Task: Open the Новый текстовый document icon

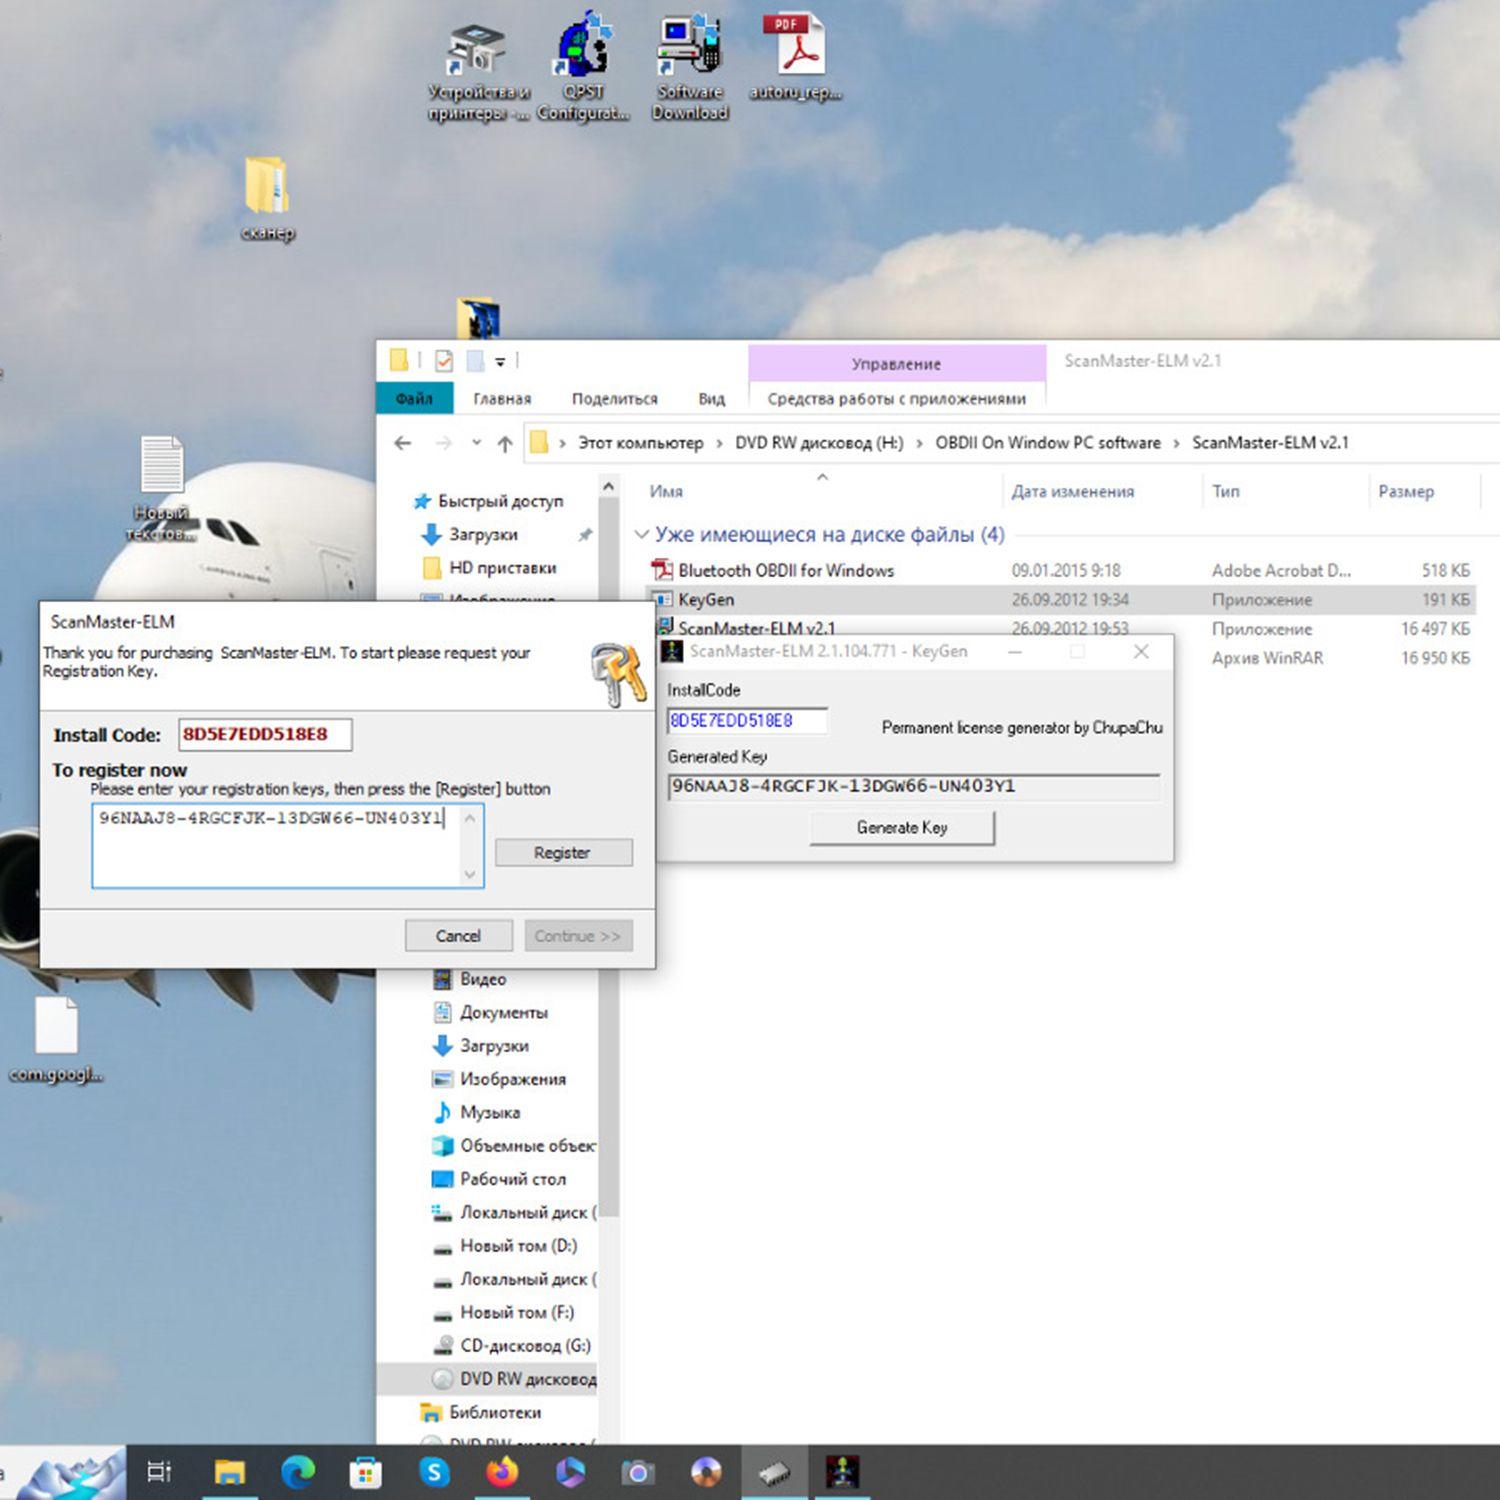Action: pos(161,488)
